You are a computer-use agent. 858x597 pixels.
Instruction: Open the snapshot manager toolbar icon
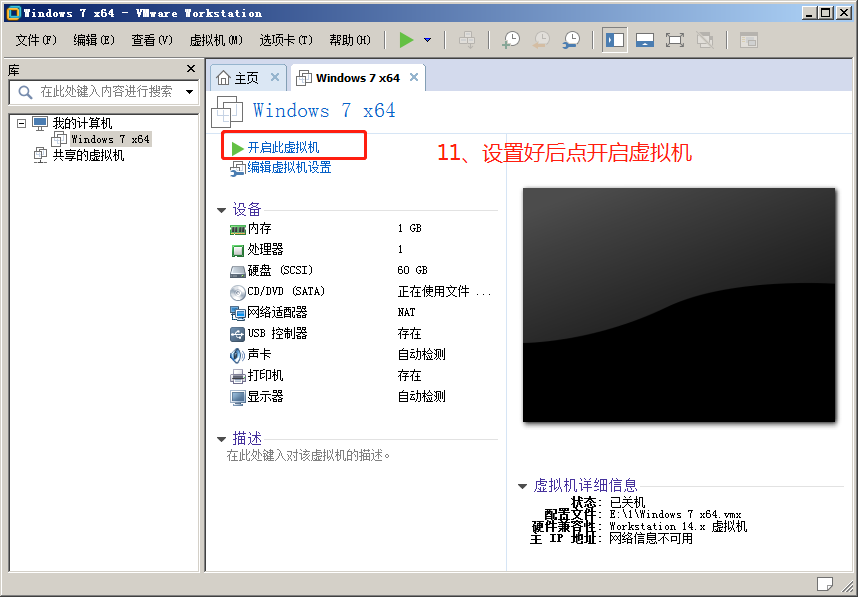(x=571, y=40)
